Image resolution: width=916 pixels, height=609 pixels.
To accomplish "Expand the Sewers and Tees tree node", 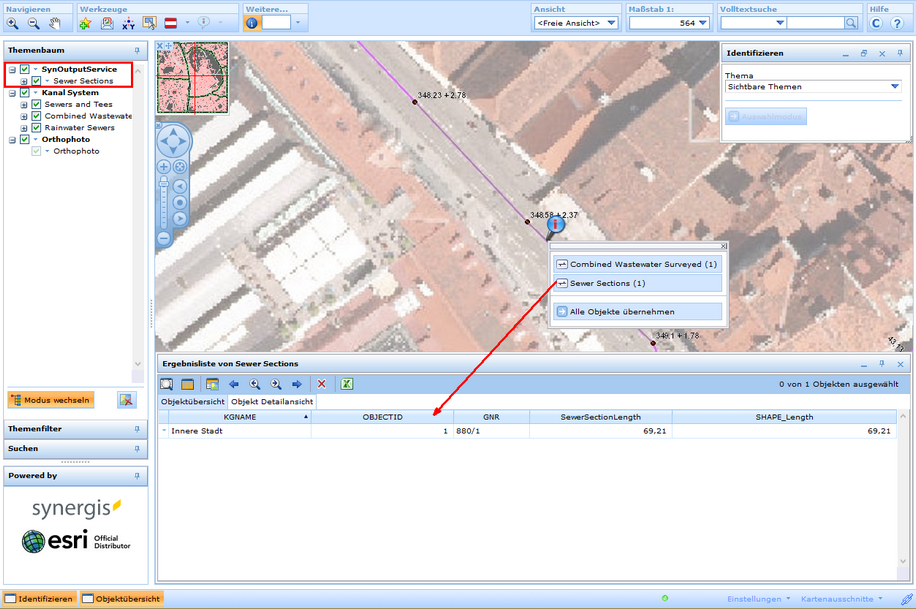I will click(x=24, y=105).
